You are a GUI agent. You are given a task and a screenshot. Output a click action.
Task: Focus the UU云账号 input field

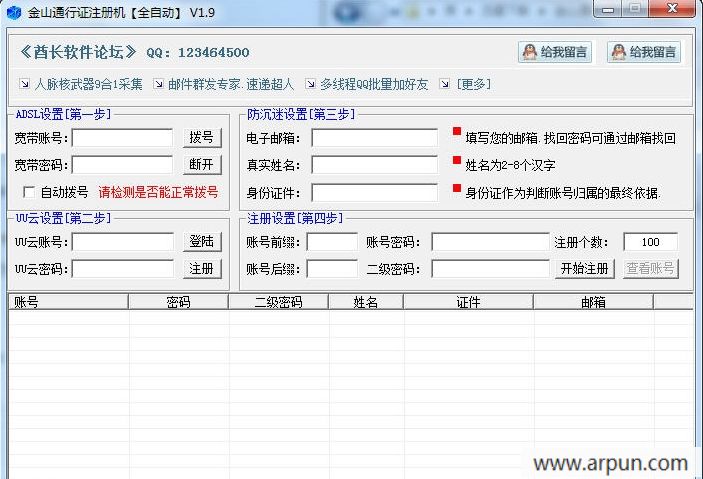point(122,242)
